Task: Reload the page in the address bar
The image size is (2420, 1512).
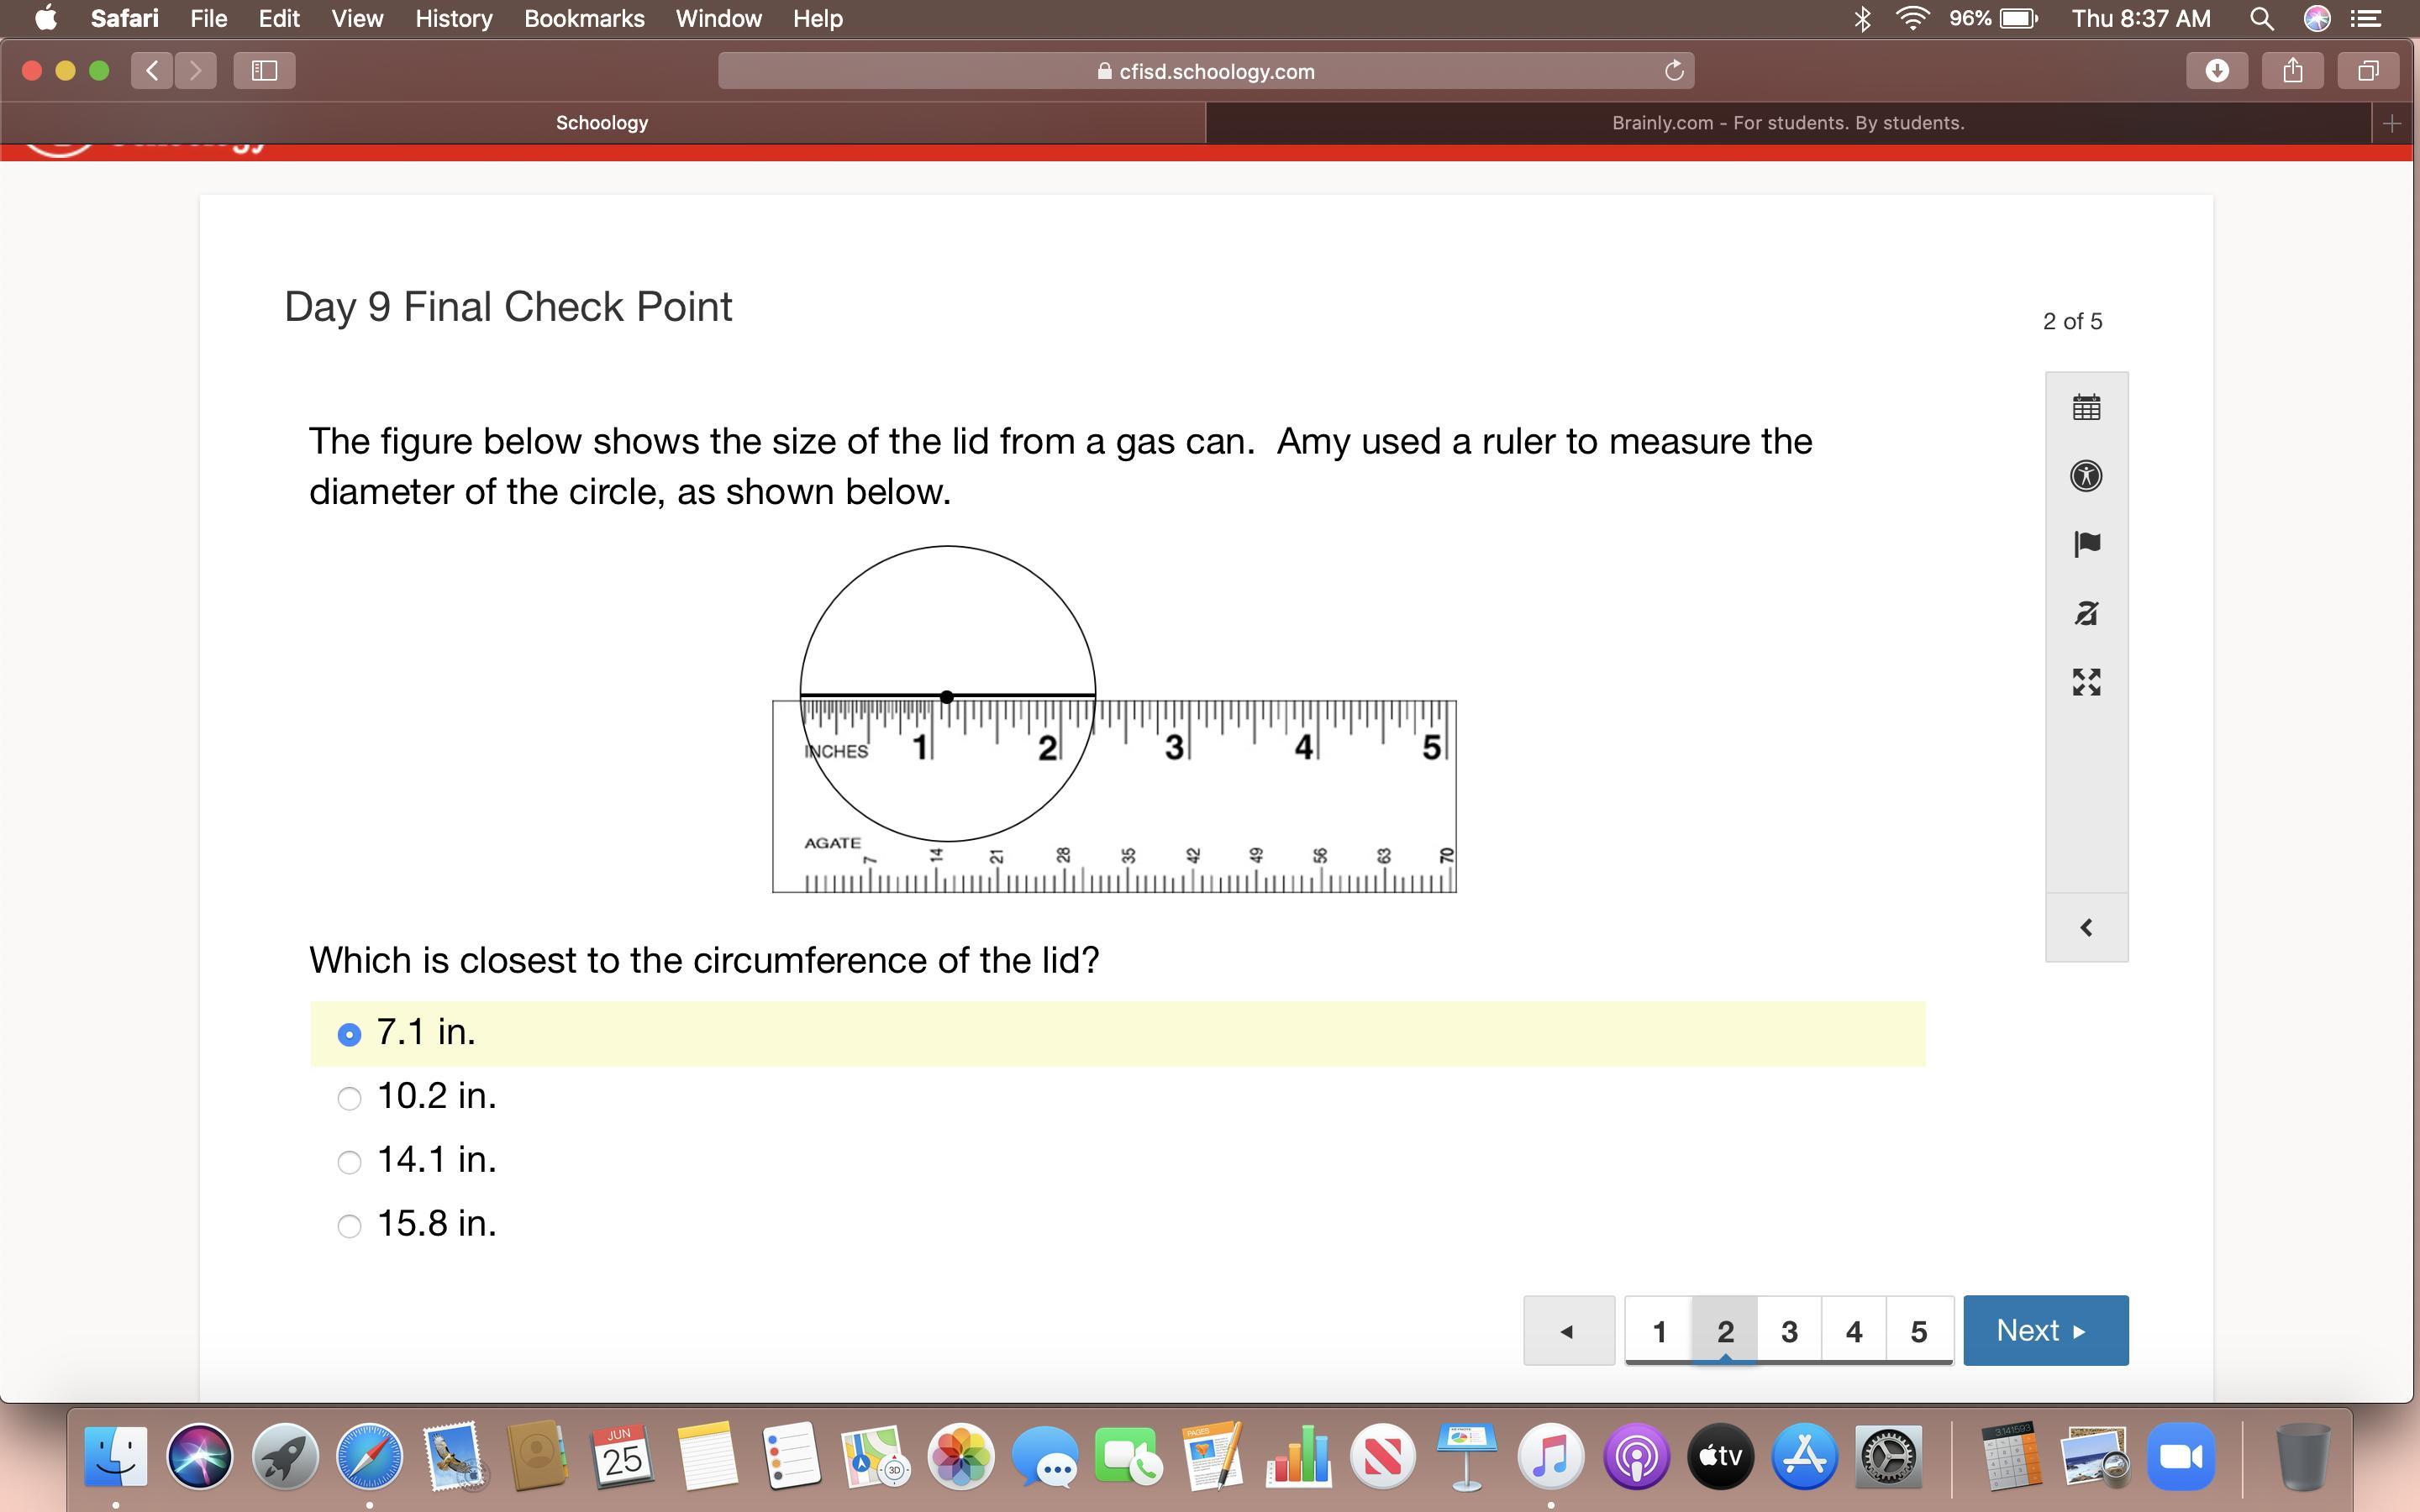Action: [x=1674, y=71]
